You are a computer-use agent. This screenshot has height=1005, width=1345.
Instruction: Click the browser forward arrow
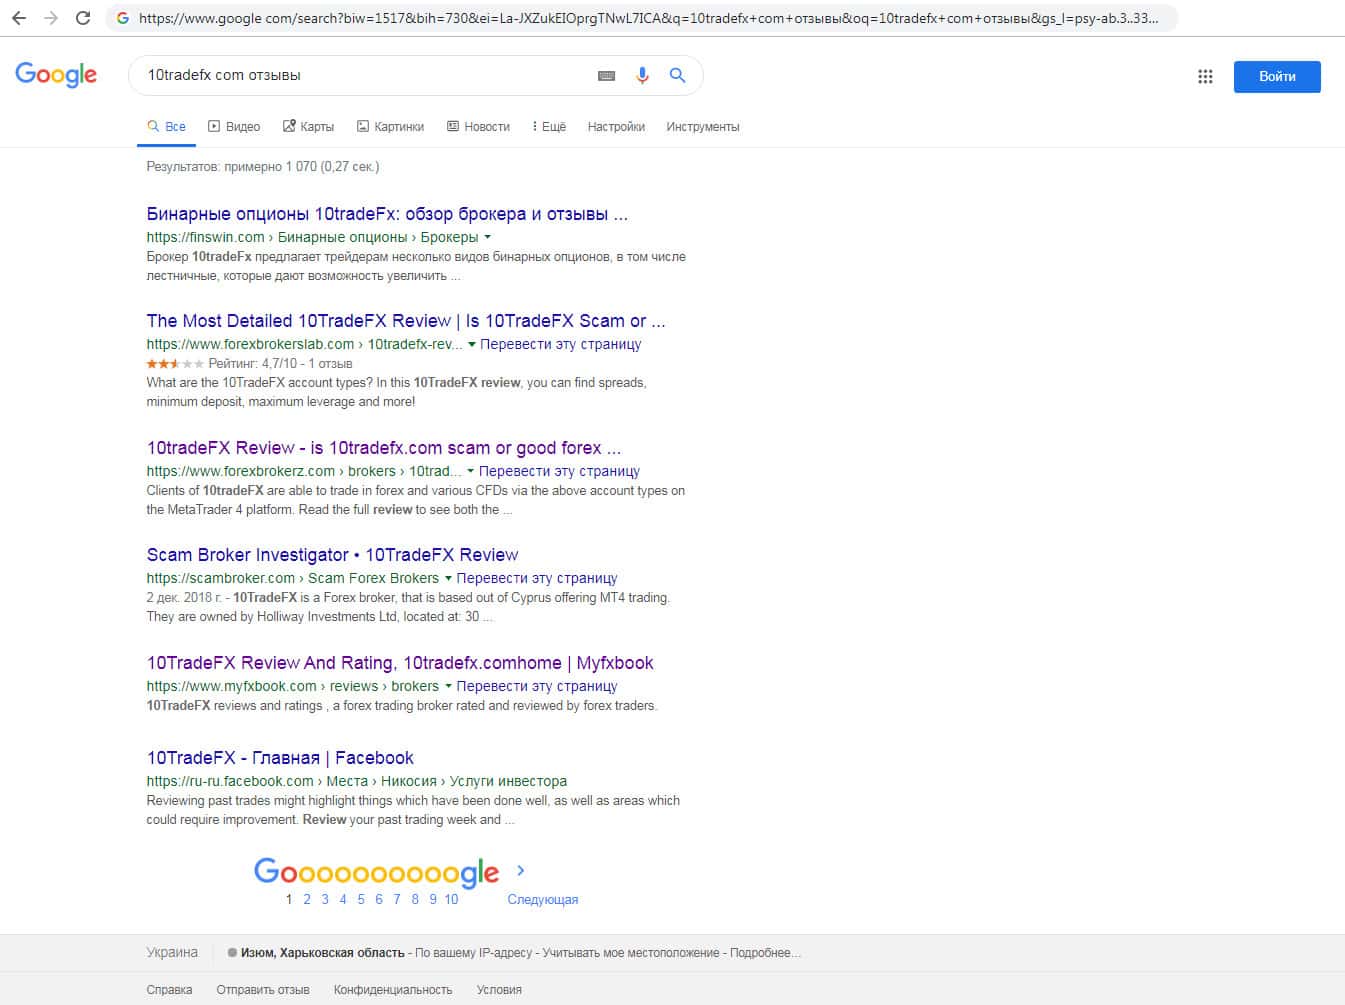[x=51, y=18]
